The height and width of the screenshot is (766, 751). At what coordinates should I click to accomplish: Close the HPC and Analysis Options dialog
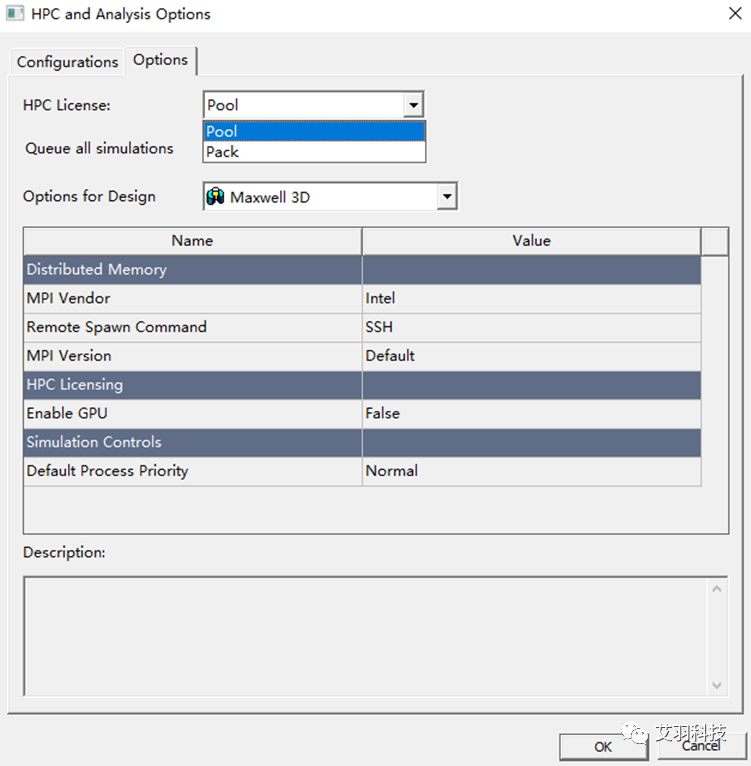pyautogui.click(x=735, y=14)
